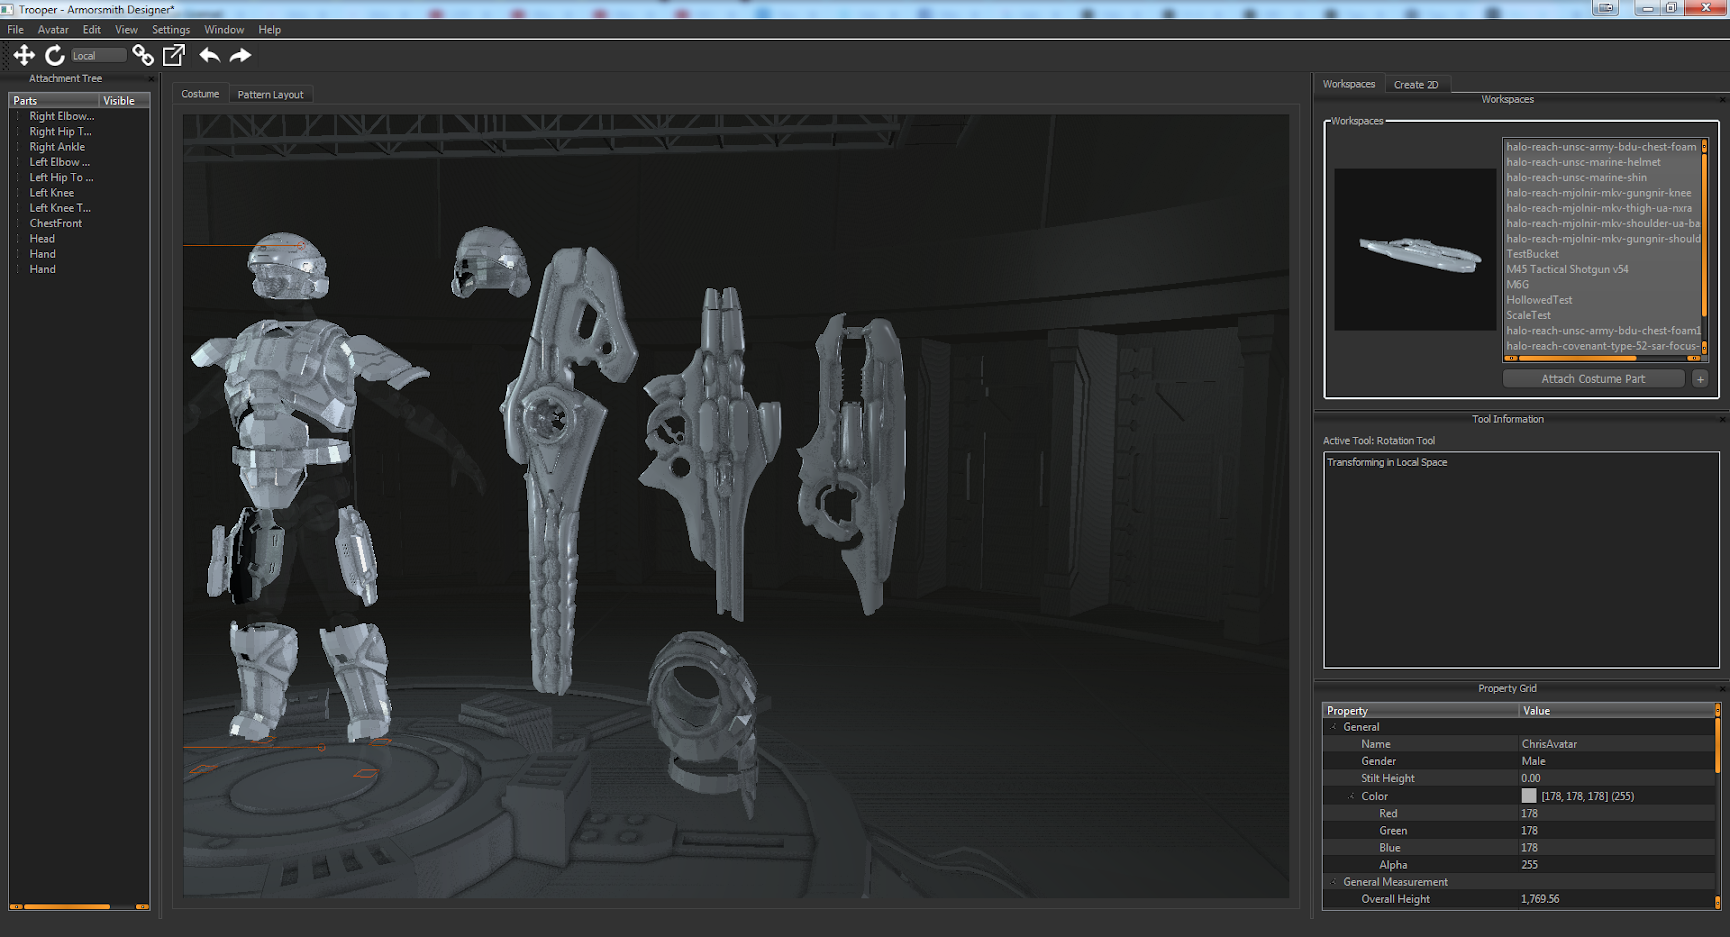Edit the Blue value field
Screen dimensions: 1730x937
1616,848
